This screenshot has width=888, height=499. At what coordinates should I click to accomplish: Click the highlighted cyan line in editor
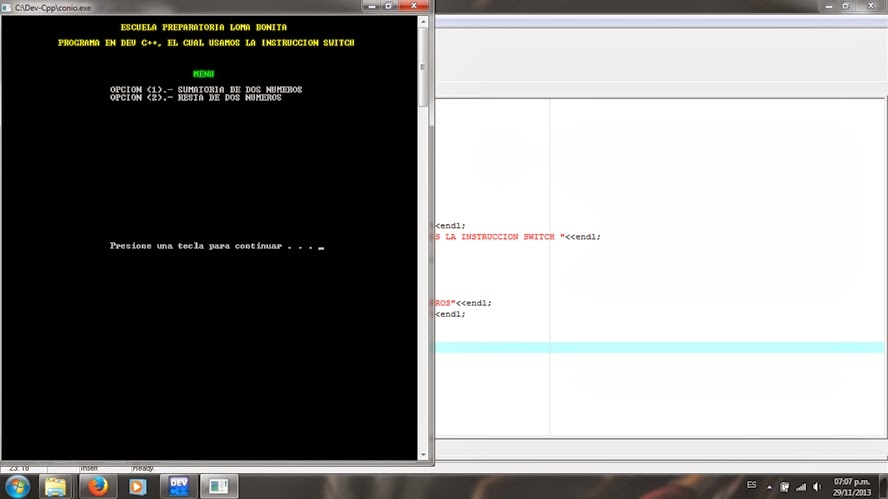pos(660,347)
